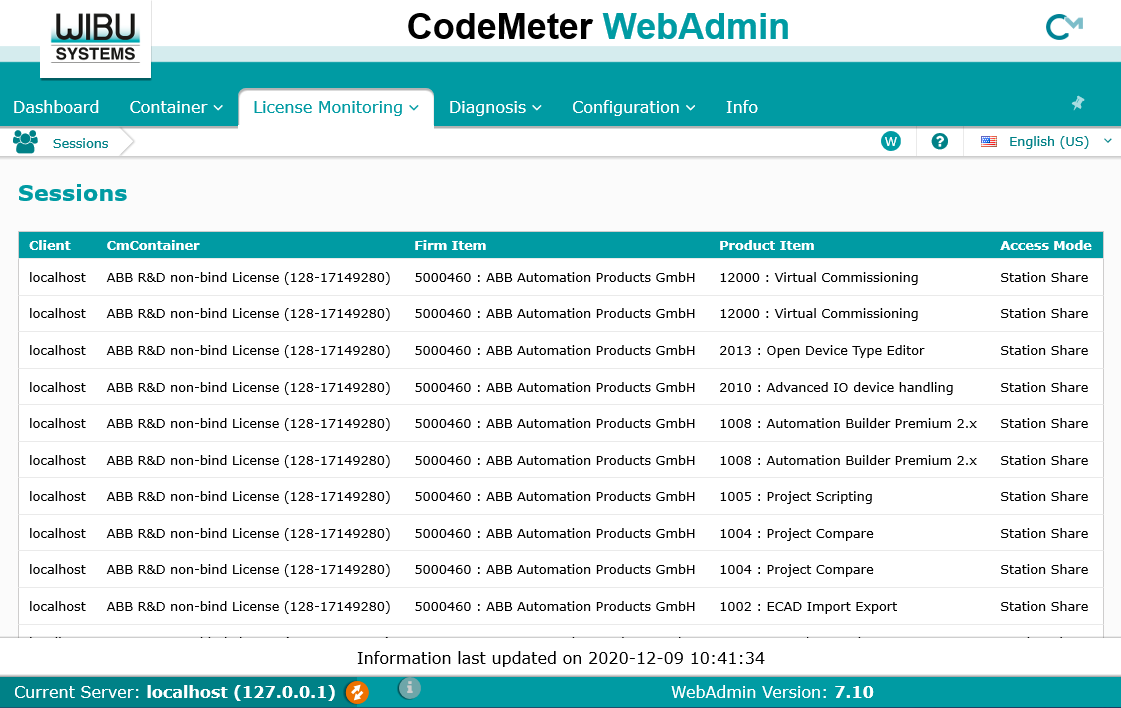Click the WebAdmin Version 7.10 text

[x=772, y=692]
